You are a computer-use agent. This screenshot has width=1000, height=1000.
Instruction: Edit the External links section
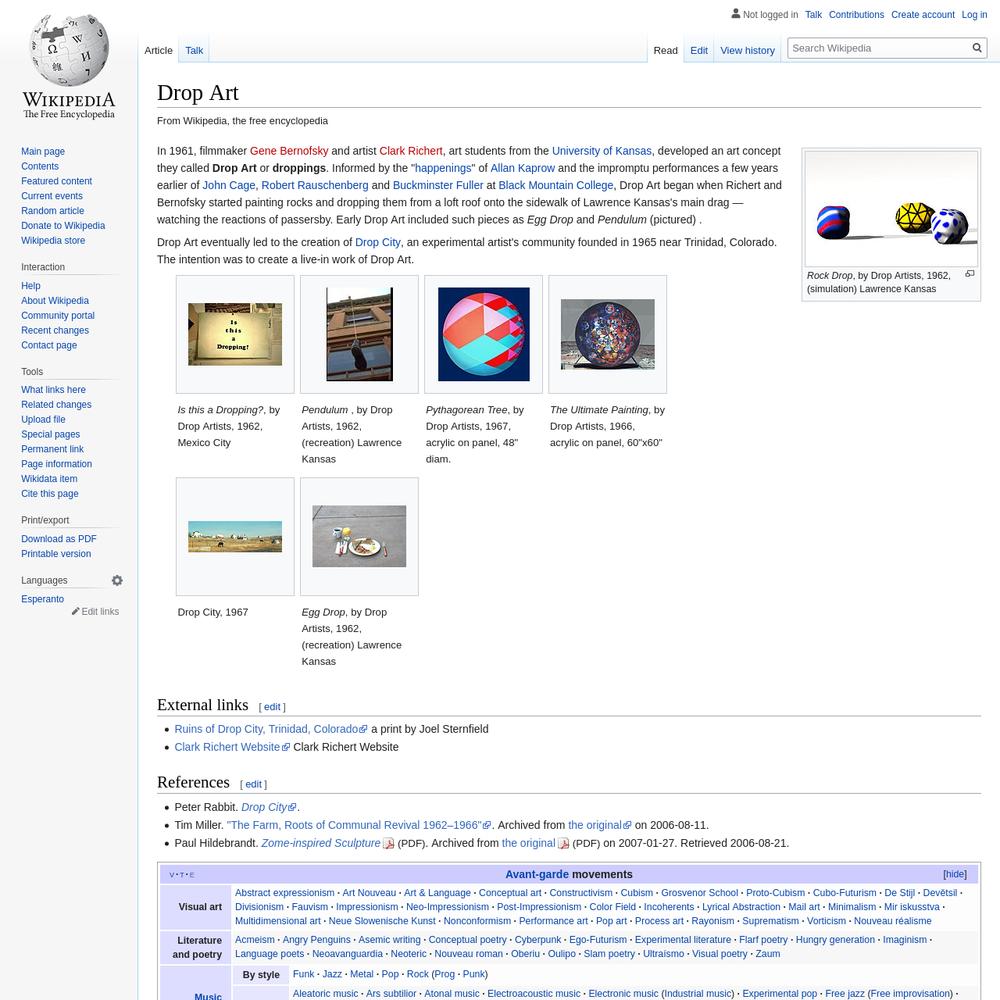click(x=272, y=707)
